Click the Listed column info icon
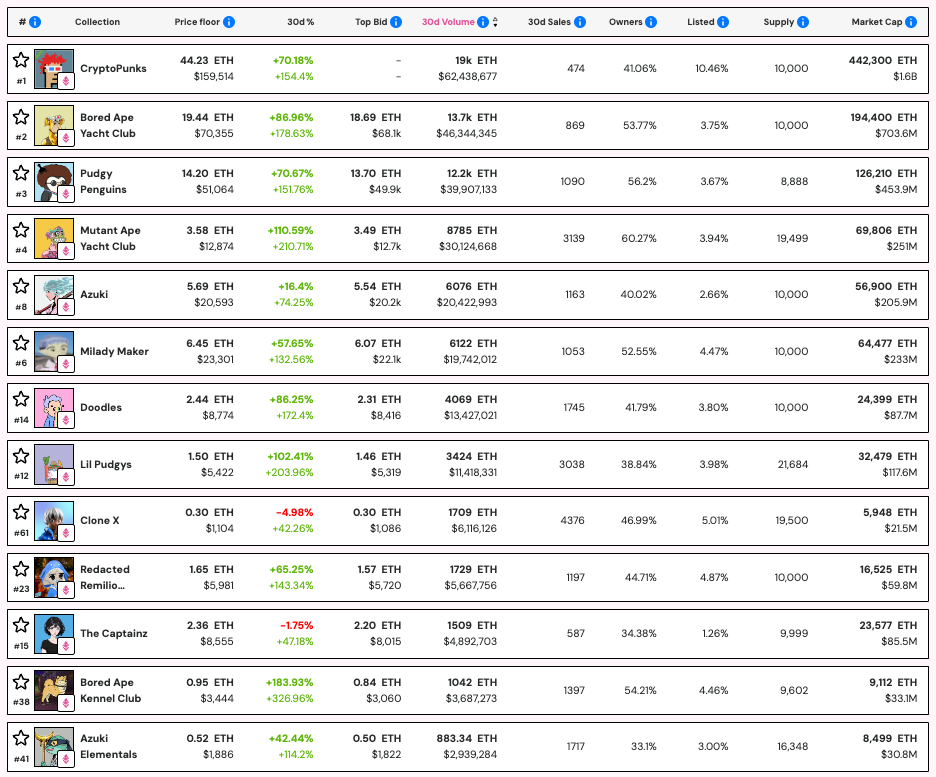The width and height of the screenshot is (936, 777). tap(723, 21)
